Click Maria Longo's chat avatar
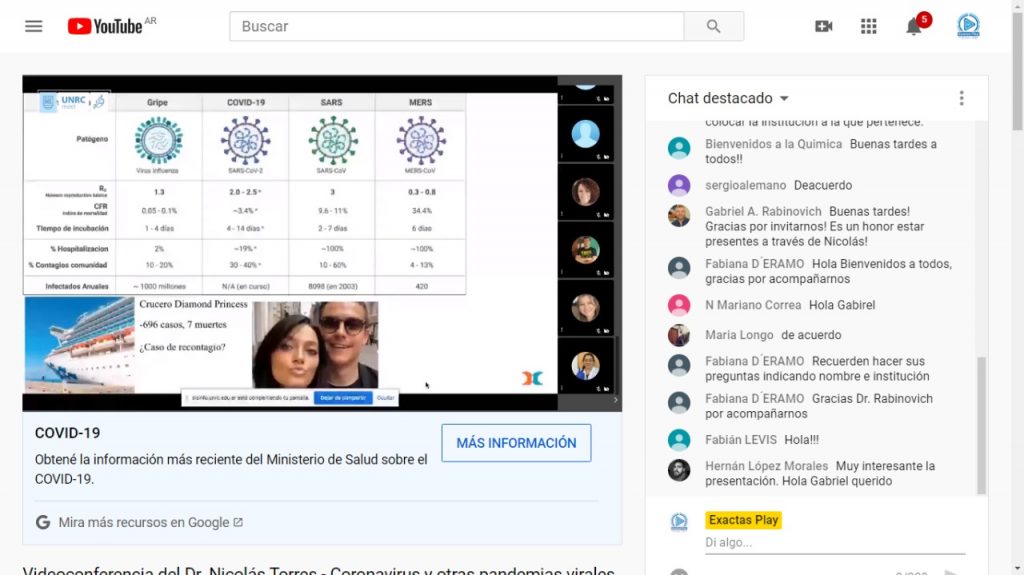The height and width of the screenshot is (575, 1024). click(x=679, y=335)
